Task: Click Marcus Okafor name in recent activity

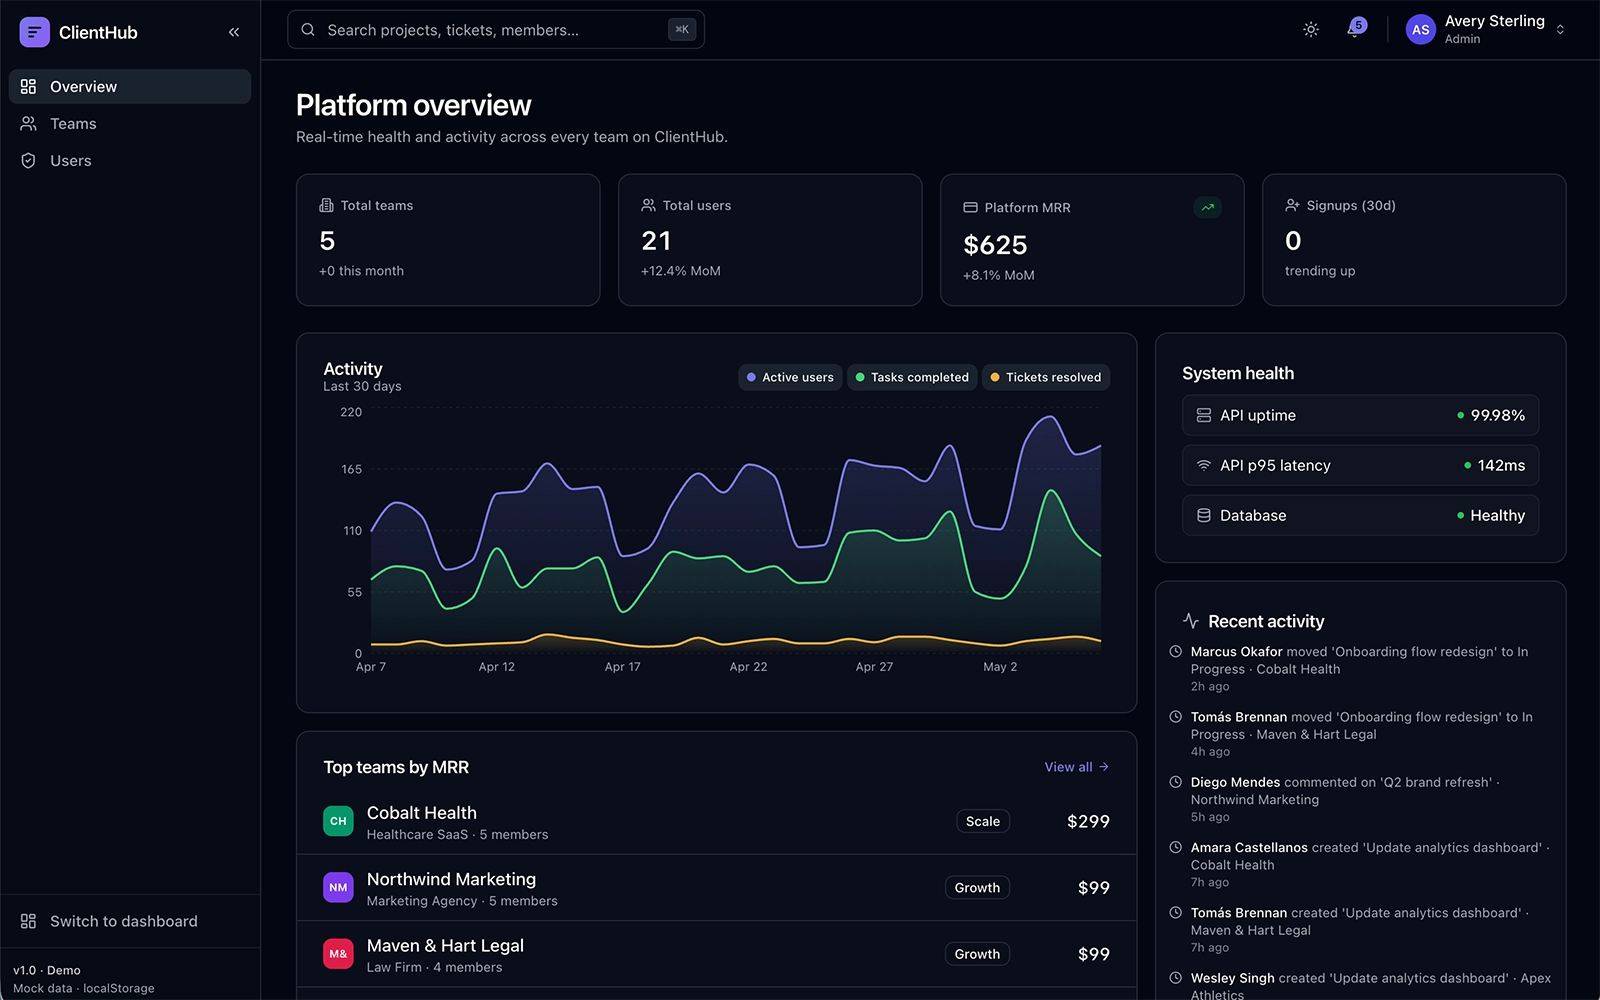Action: (x=1236, y=652)
